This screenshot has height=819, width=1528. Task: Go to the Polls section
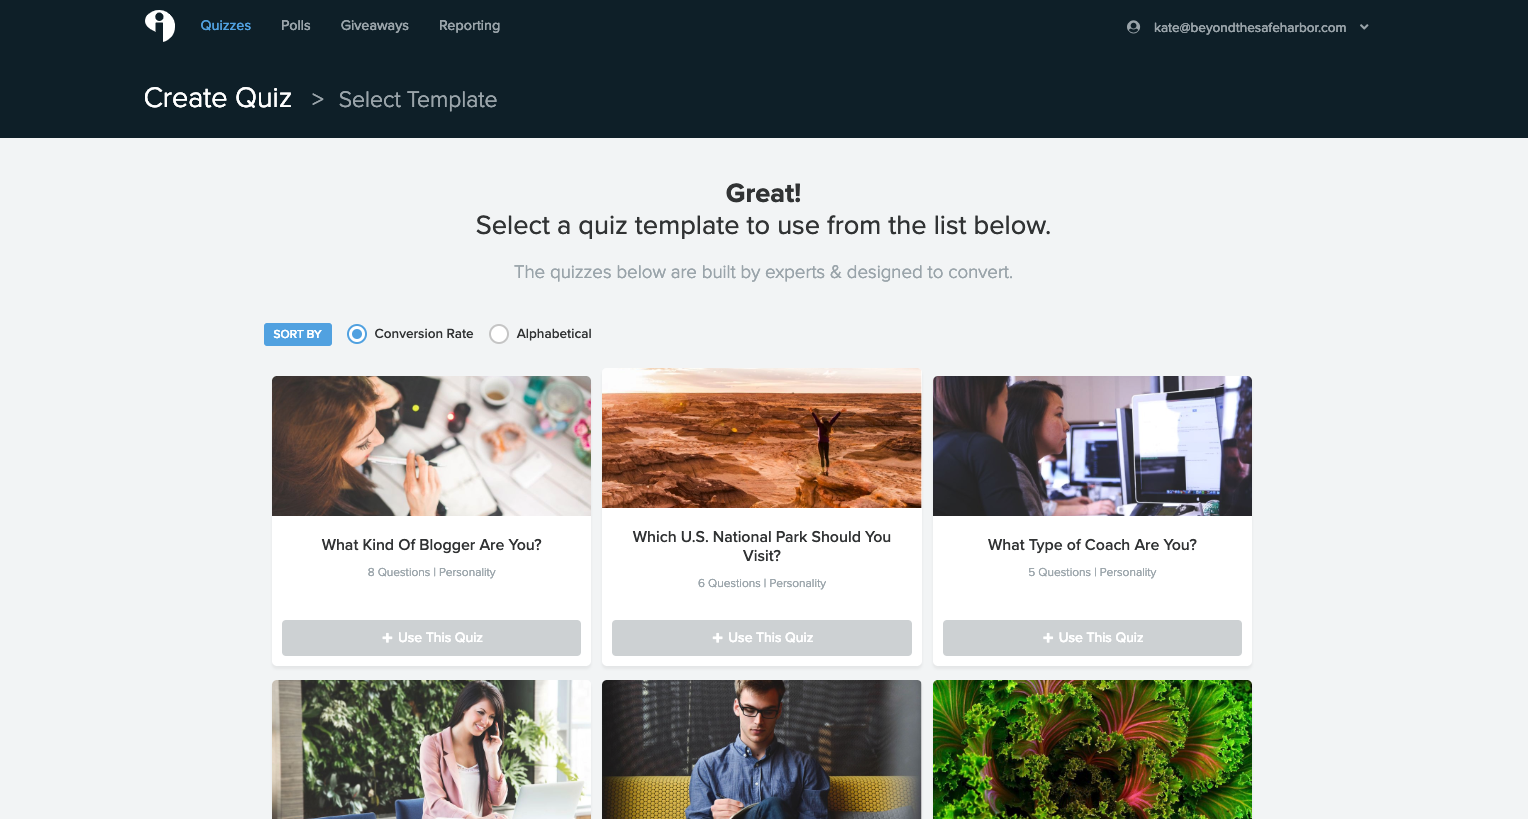[x=296, y=25]
